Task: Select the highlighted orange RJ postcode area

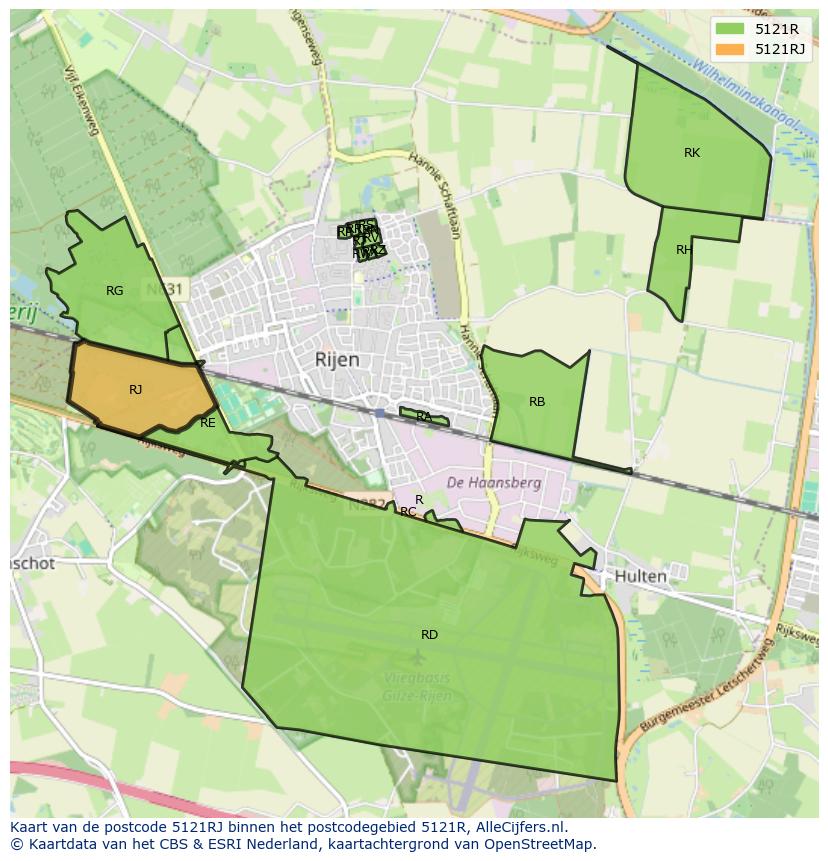Action: 135,390
